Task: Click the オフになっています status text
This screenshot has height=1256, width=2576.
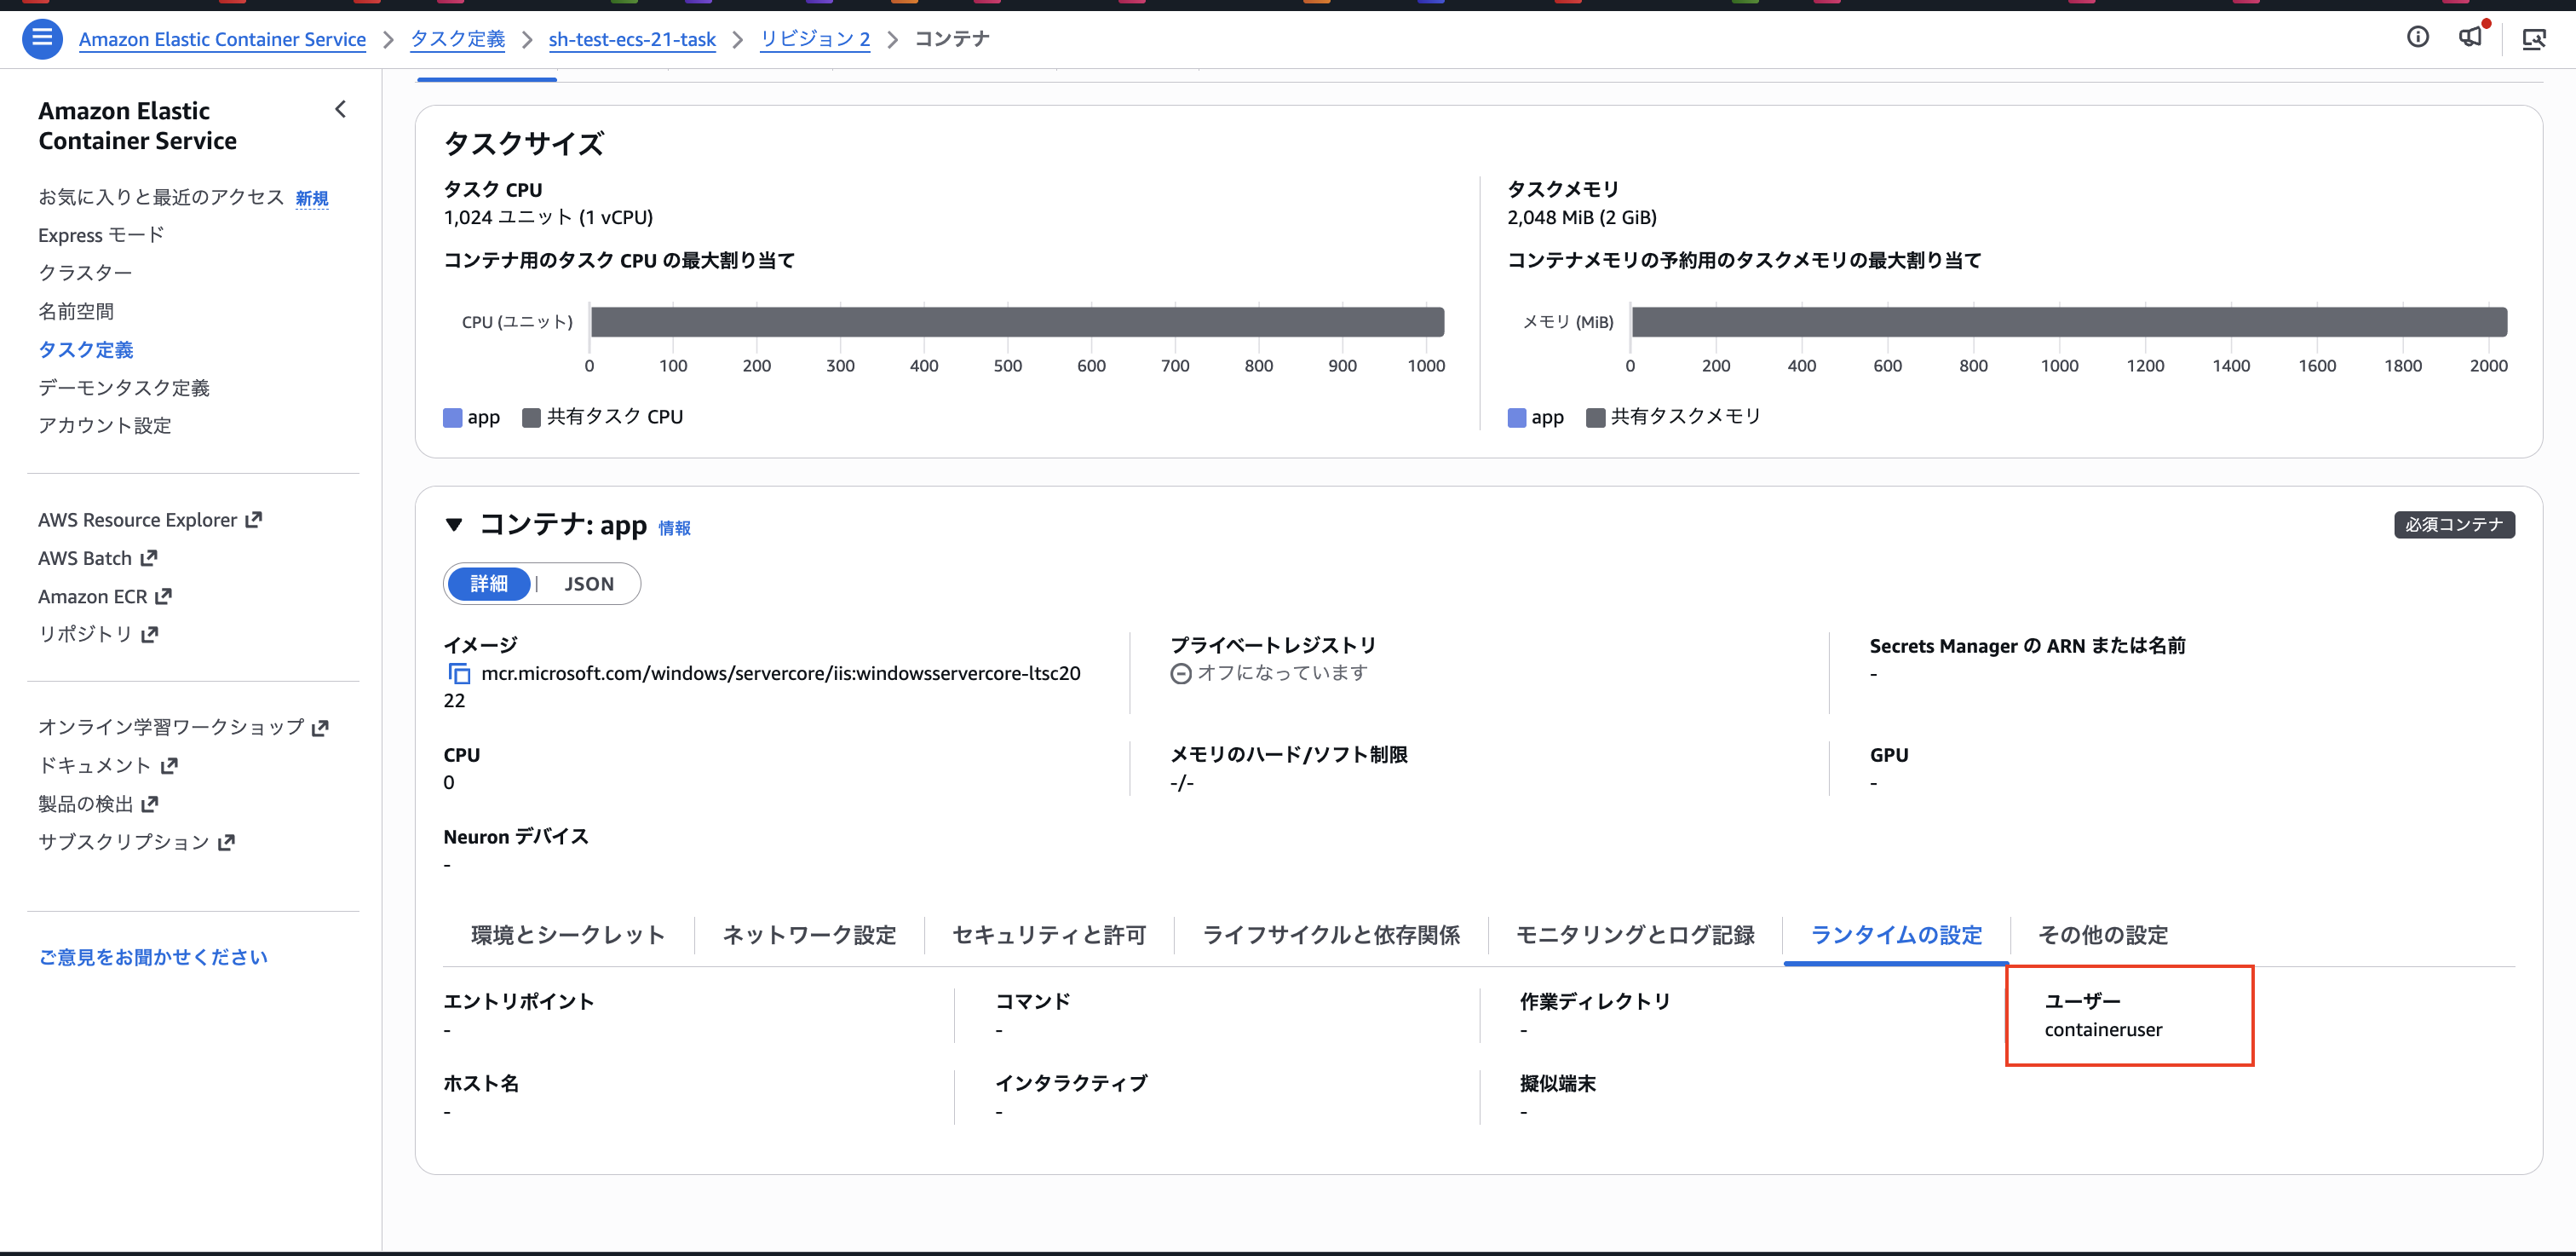Action: [1283, 673]
